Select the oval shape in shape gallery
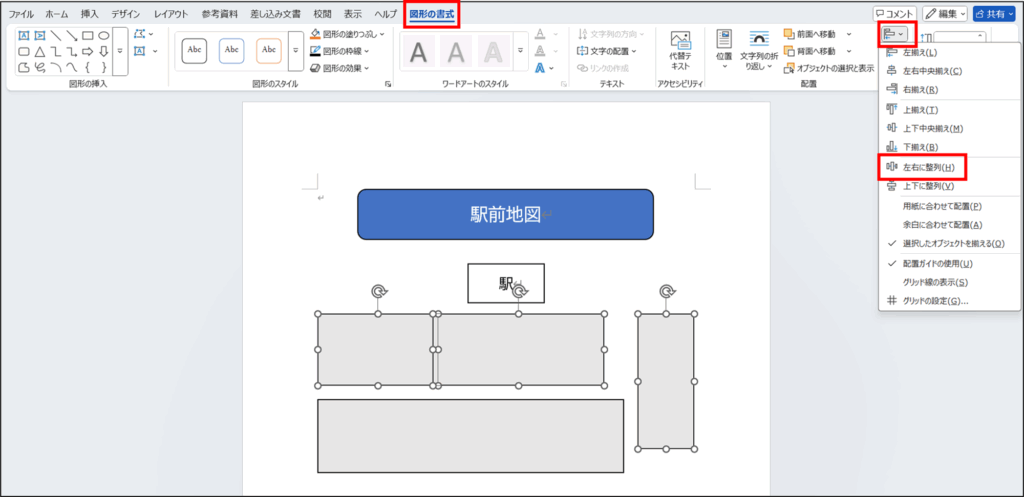This screenshot has height=497, width=1024. pos(103,35)
